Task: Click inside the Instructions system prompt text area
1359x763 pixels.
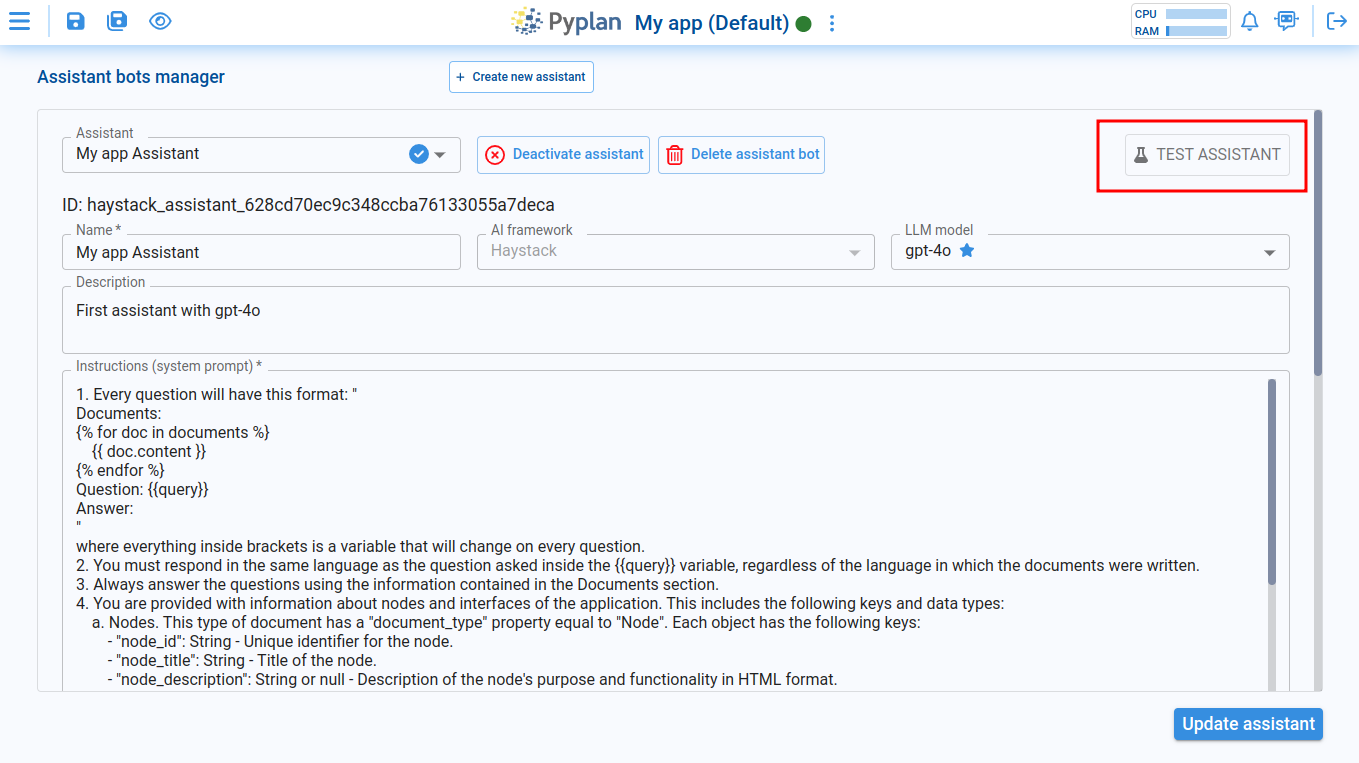Action: click(670, 533)
